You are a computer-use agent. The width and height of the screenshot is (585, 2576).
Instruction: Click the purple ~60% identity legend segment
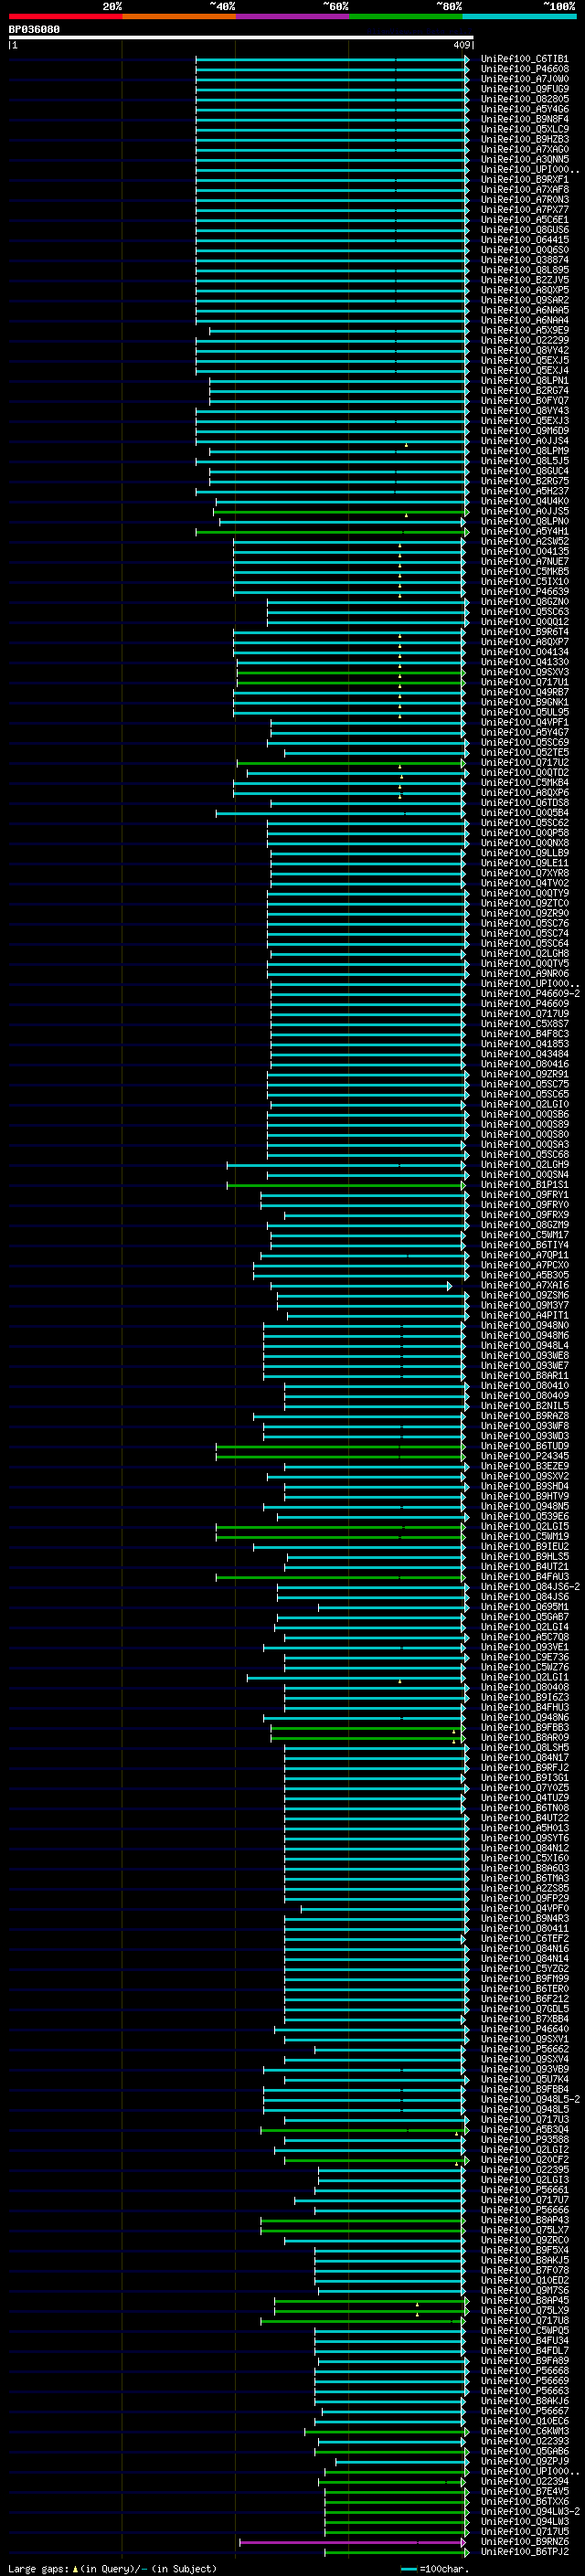(292, 17)
